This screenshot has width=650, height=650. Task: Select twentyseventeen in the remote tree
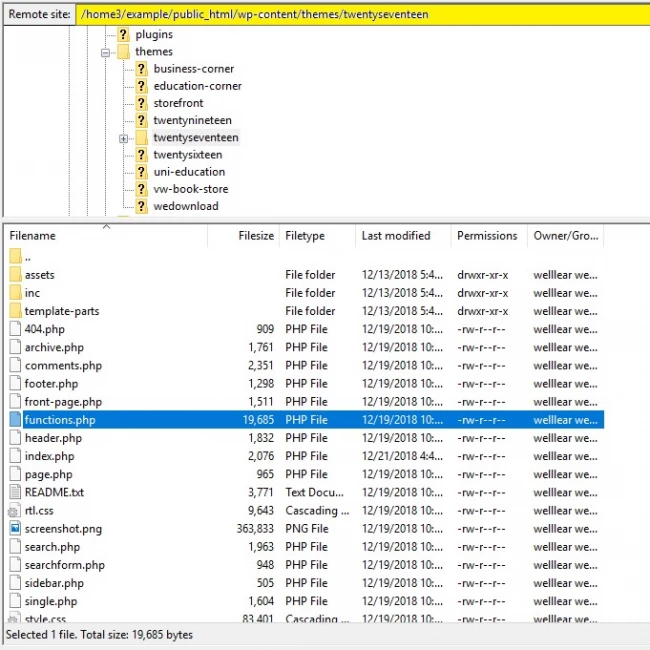click(196, 137)
